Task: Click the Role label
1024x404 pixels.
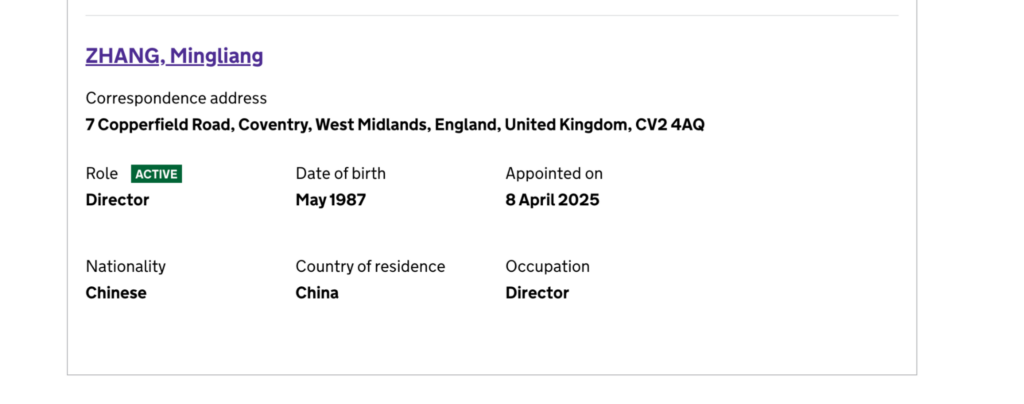Action: [102, 174]
